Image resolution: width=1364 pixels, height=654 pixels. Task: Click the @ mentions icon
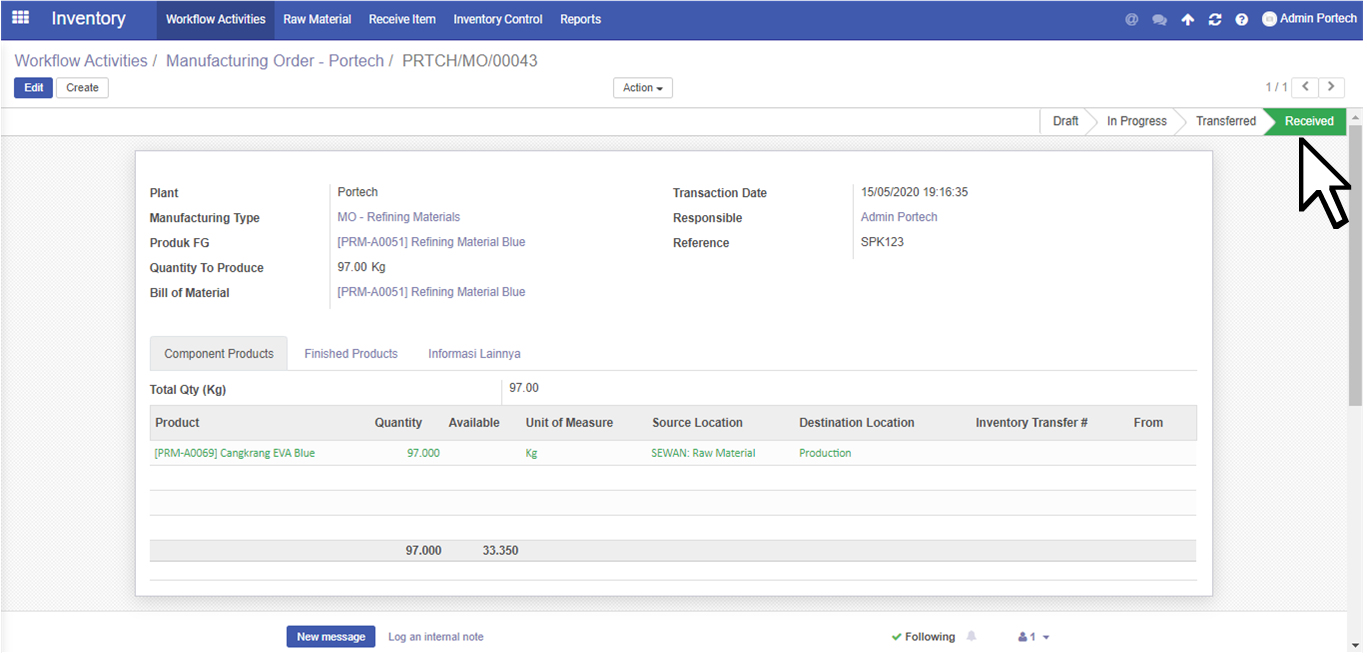[1132, 20]
